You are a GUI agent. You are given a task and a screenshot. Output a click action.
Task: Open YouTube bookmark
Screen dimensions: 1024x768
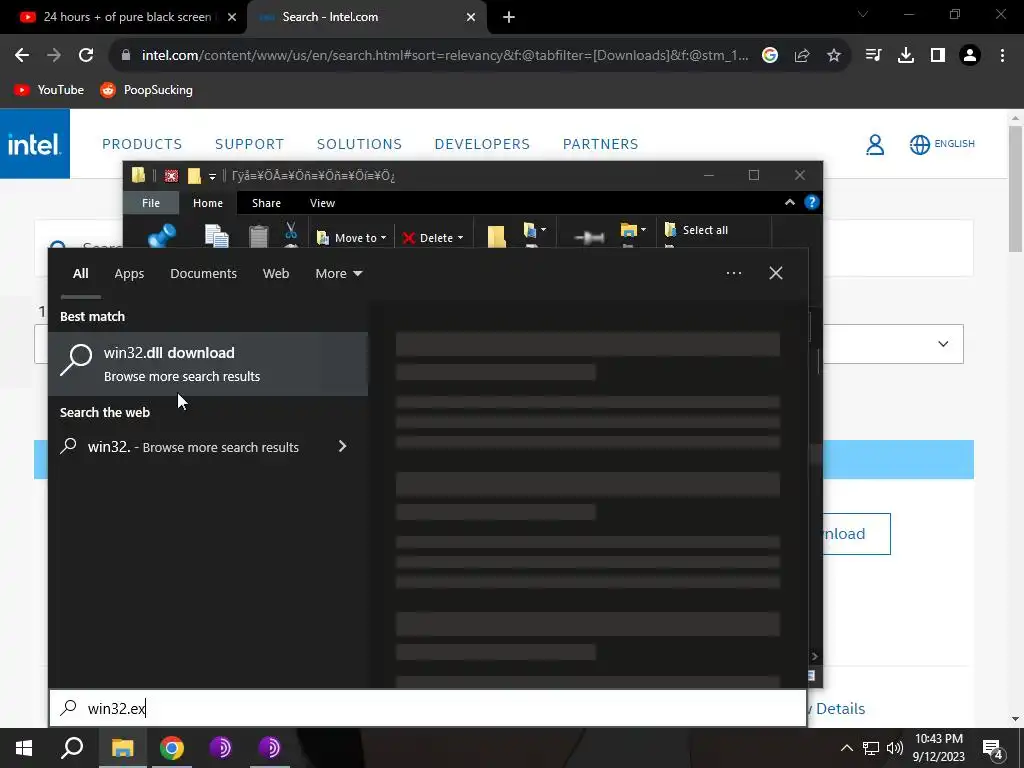coord(49,90)
